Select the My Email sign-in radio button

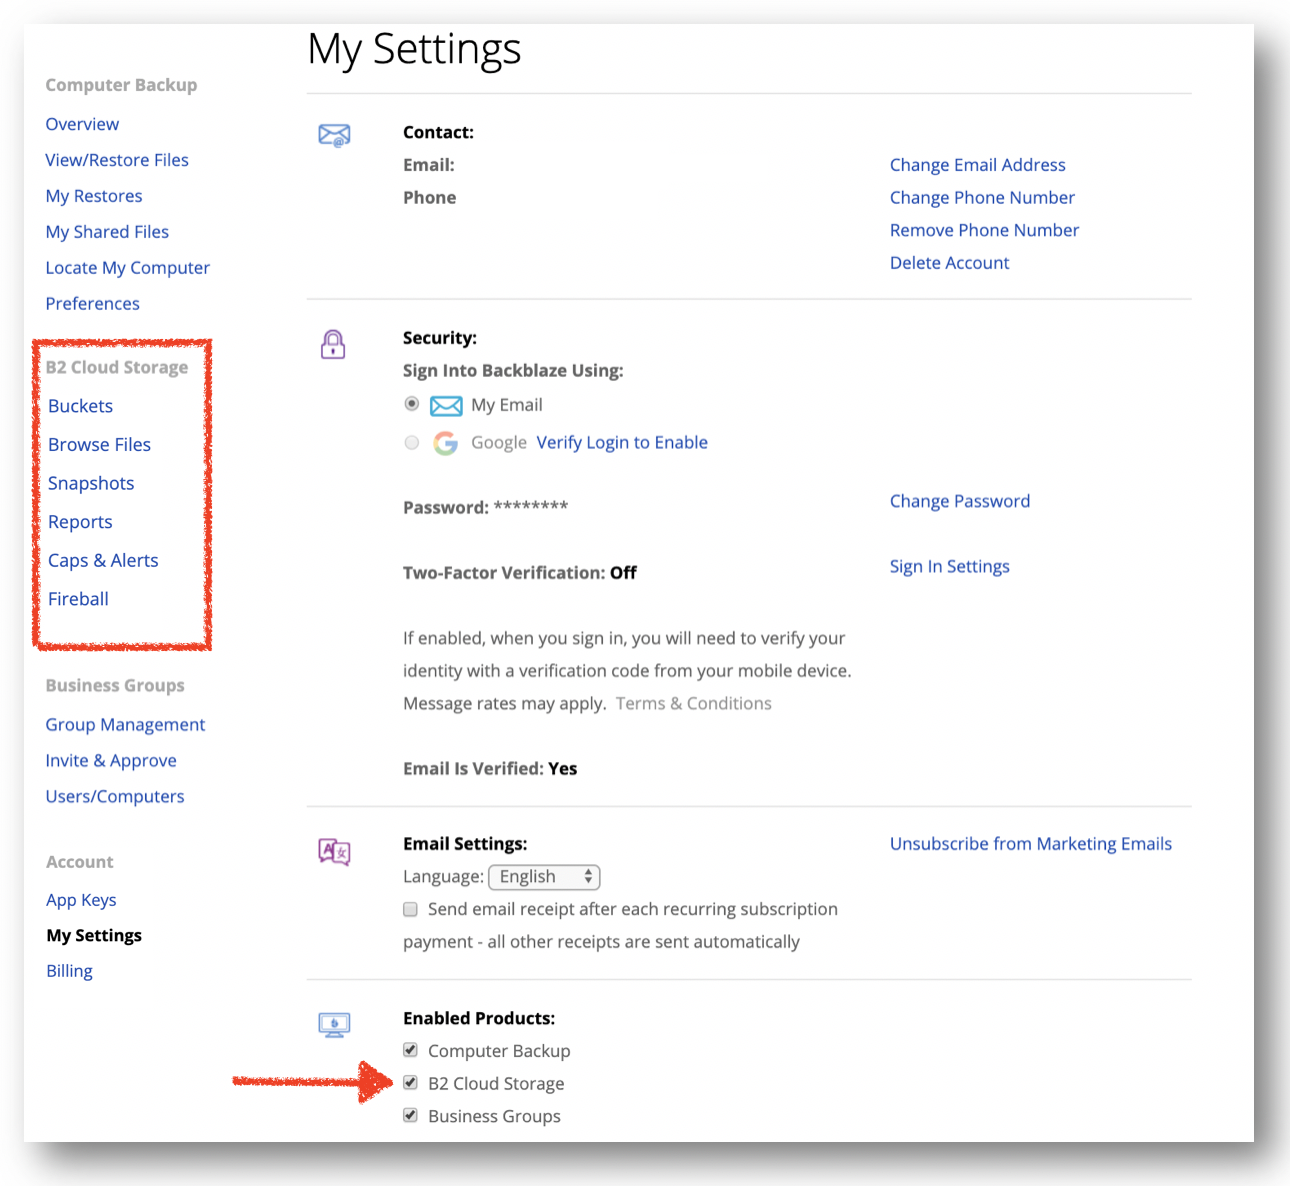pyautogui.click(x=411, y=404)
